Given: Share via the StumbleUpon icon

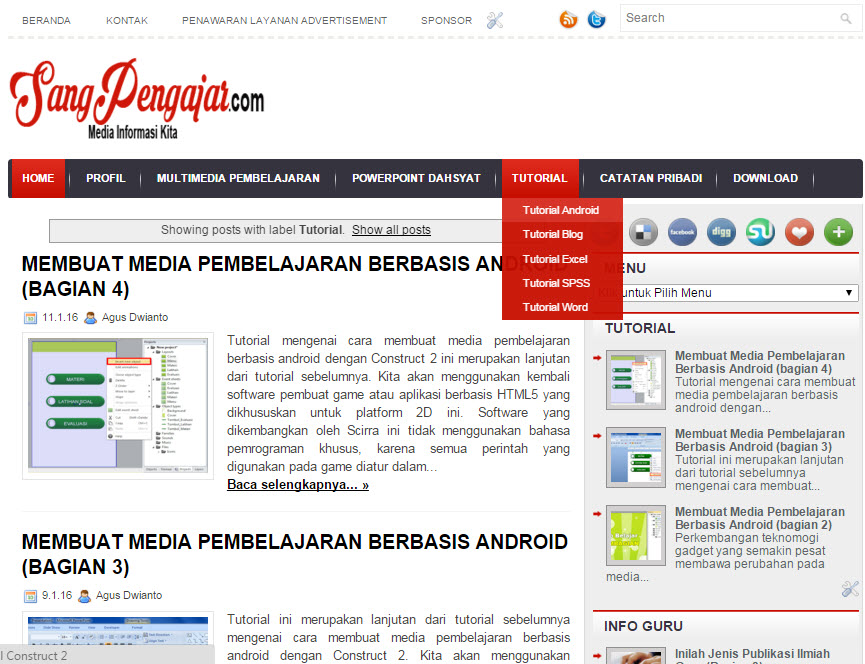Looking at the screenshot, I should tap(760, 232).
